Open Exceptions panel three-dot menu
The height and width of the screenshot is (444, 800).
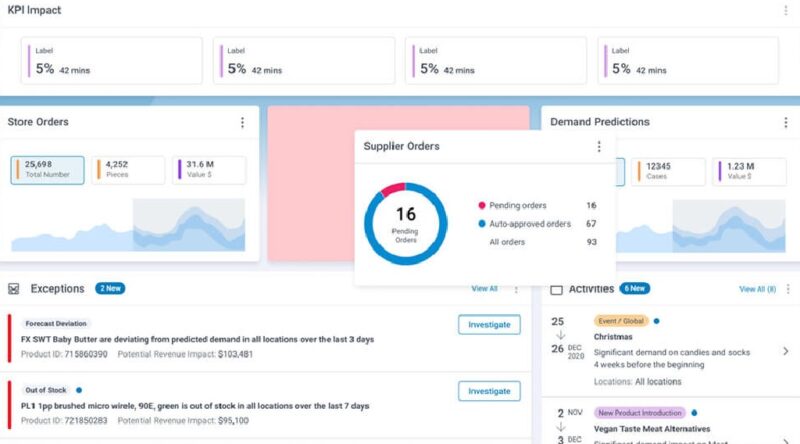tap(516, 289)
